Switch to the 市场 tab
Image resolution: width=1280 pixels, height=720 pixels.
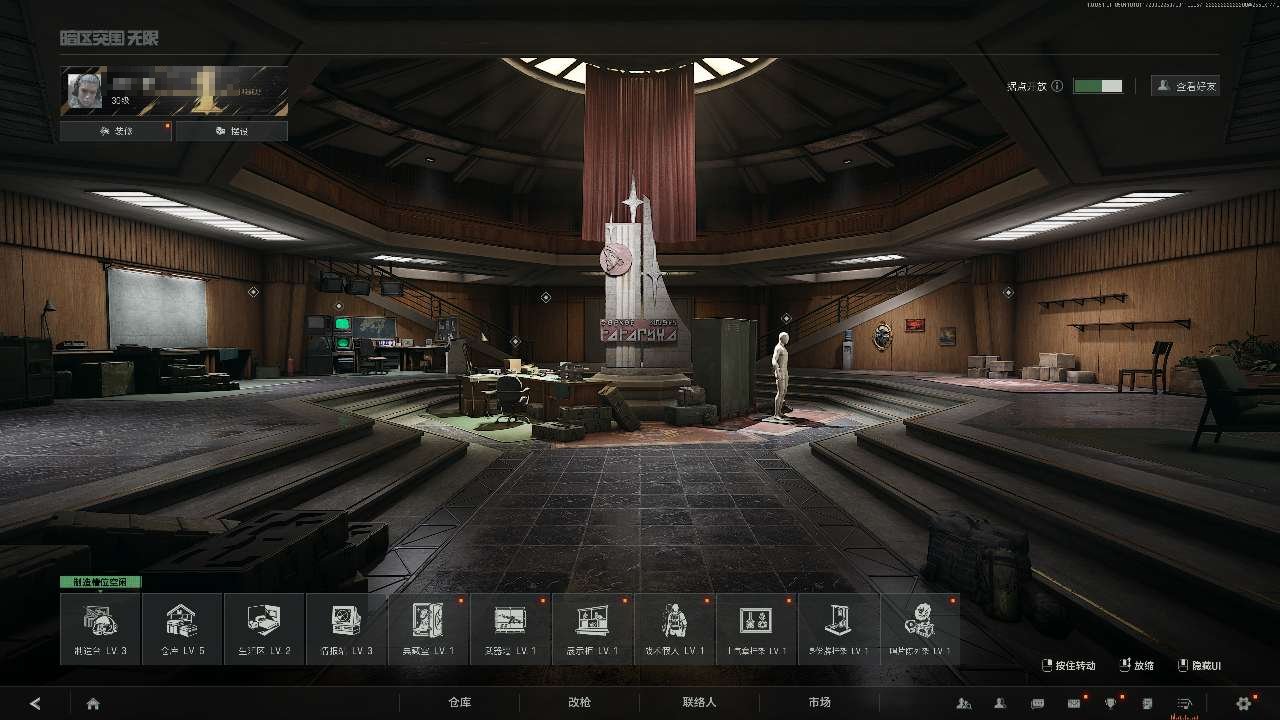coord(819,702)
